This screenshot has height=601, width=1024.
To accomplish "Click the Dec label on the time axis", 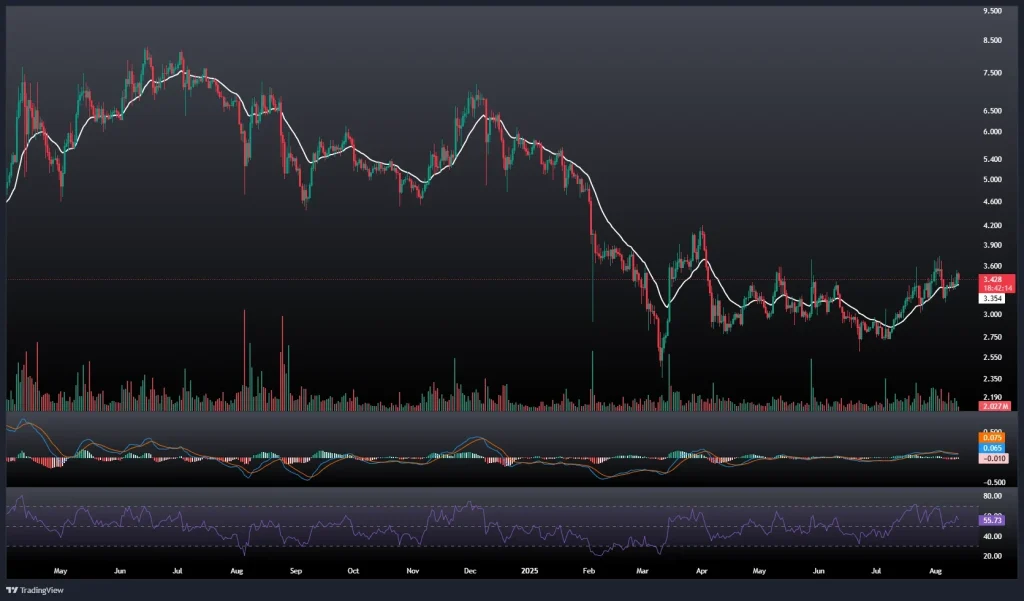I will tap(469, 572).
